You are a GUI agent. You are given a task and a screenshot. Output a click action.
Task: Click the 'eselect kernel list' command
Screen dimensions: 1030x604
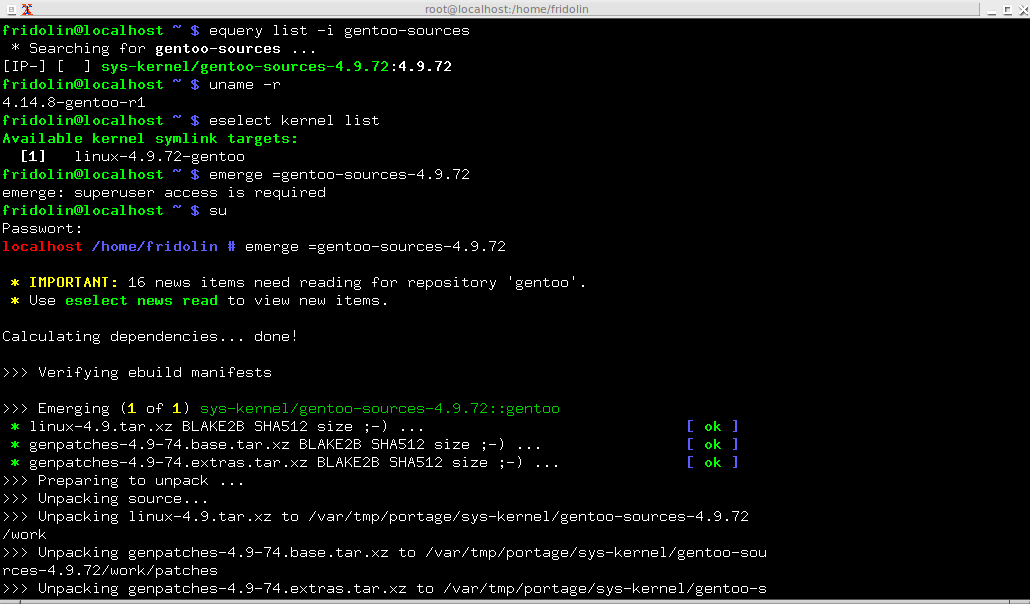[294, 121]
